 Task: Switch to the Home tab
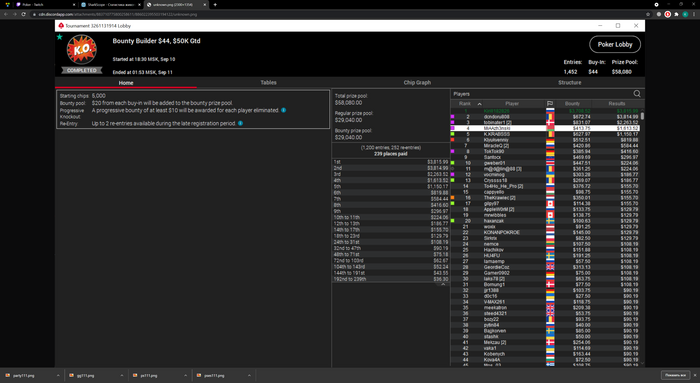pos(126,83)
